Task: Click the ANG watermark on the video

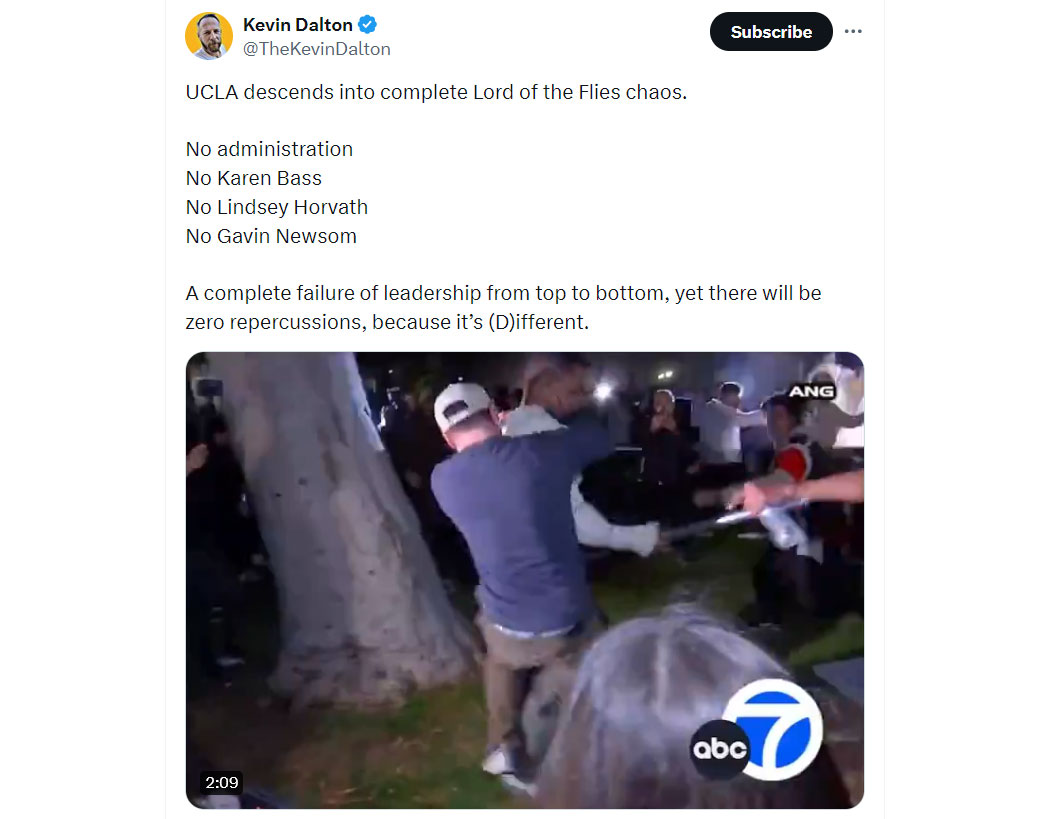Action: (x=811, y=391)
